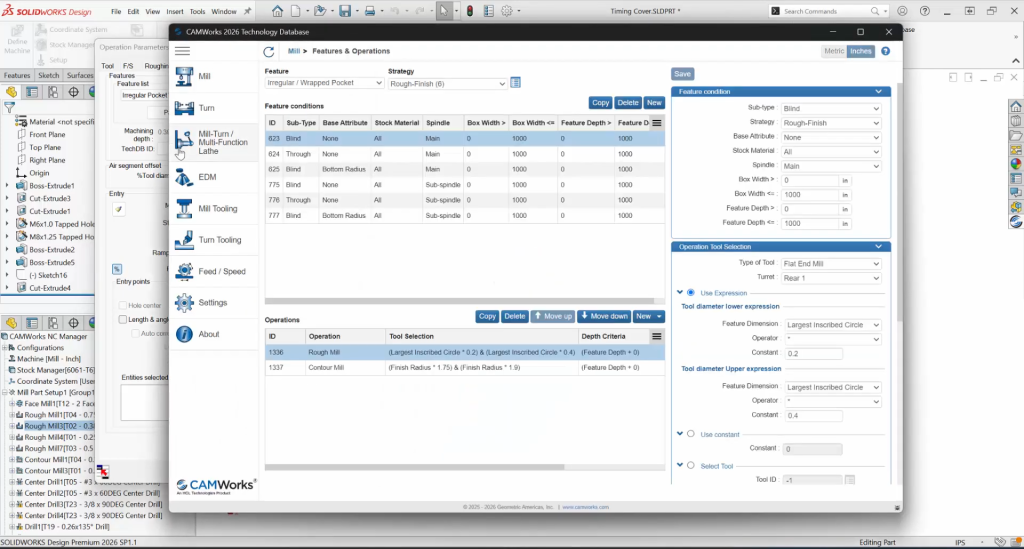Collapse the Feature condition panel

878,91
